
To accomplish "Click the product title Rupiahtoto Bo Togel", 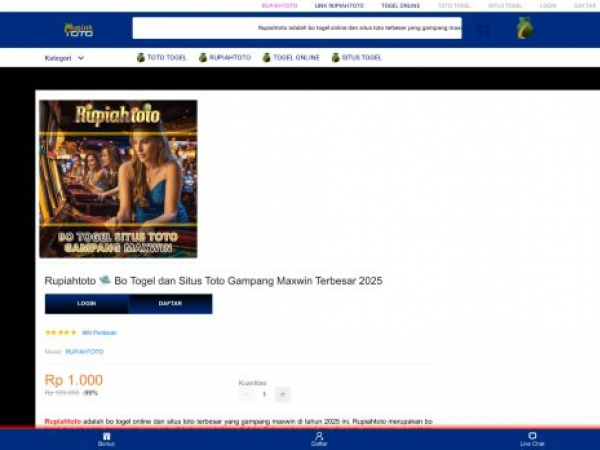I will (x=214, y=281).
